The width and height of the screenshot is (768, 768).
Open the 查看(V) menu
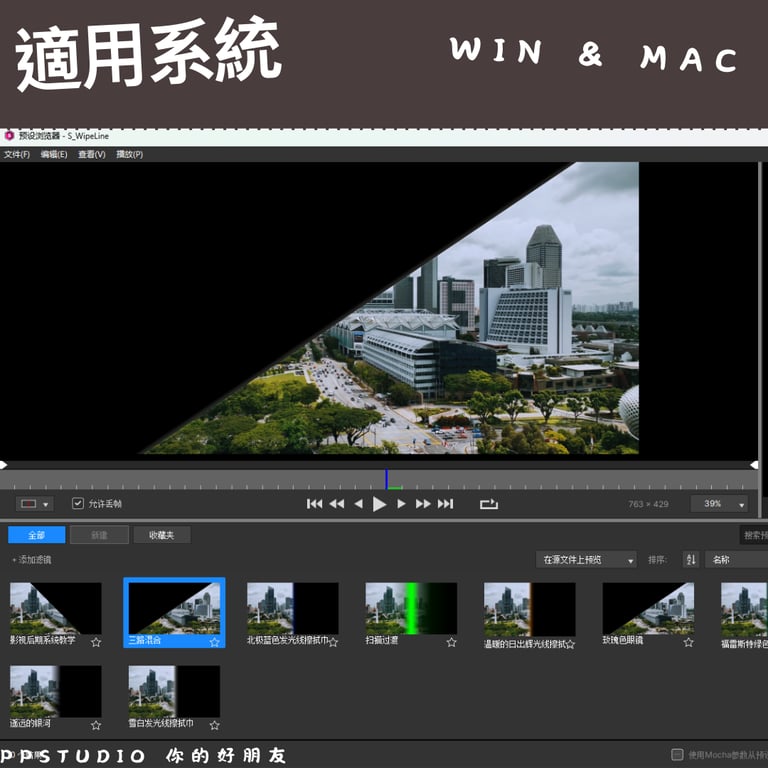[92, 154]
